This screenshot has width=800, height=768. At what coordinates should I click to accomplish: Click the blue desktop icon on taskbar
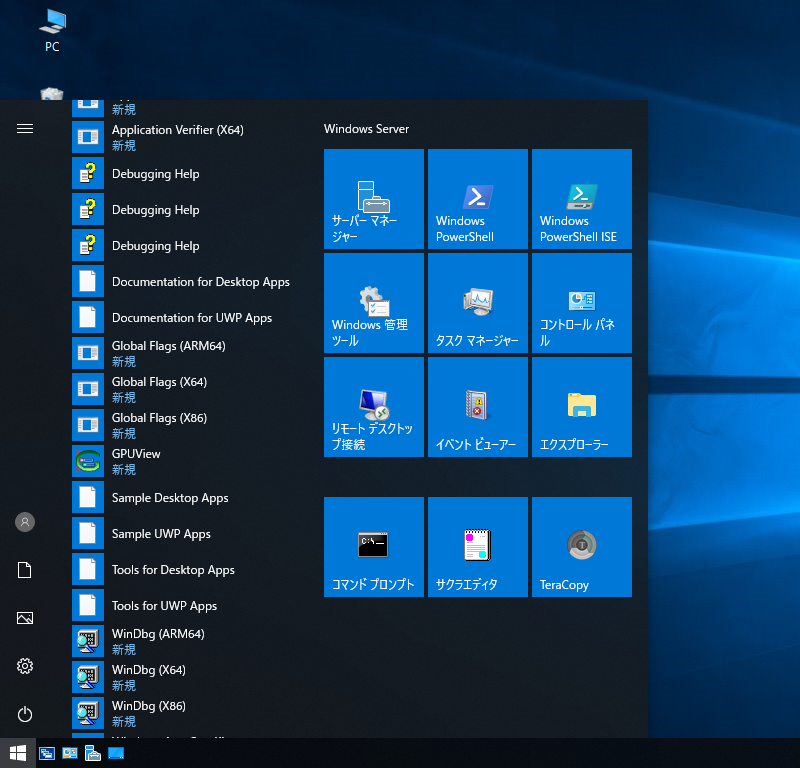pos(116,753)
